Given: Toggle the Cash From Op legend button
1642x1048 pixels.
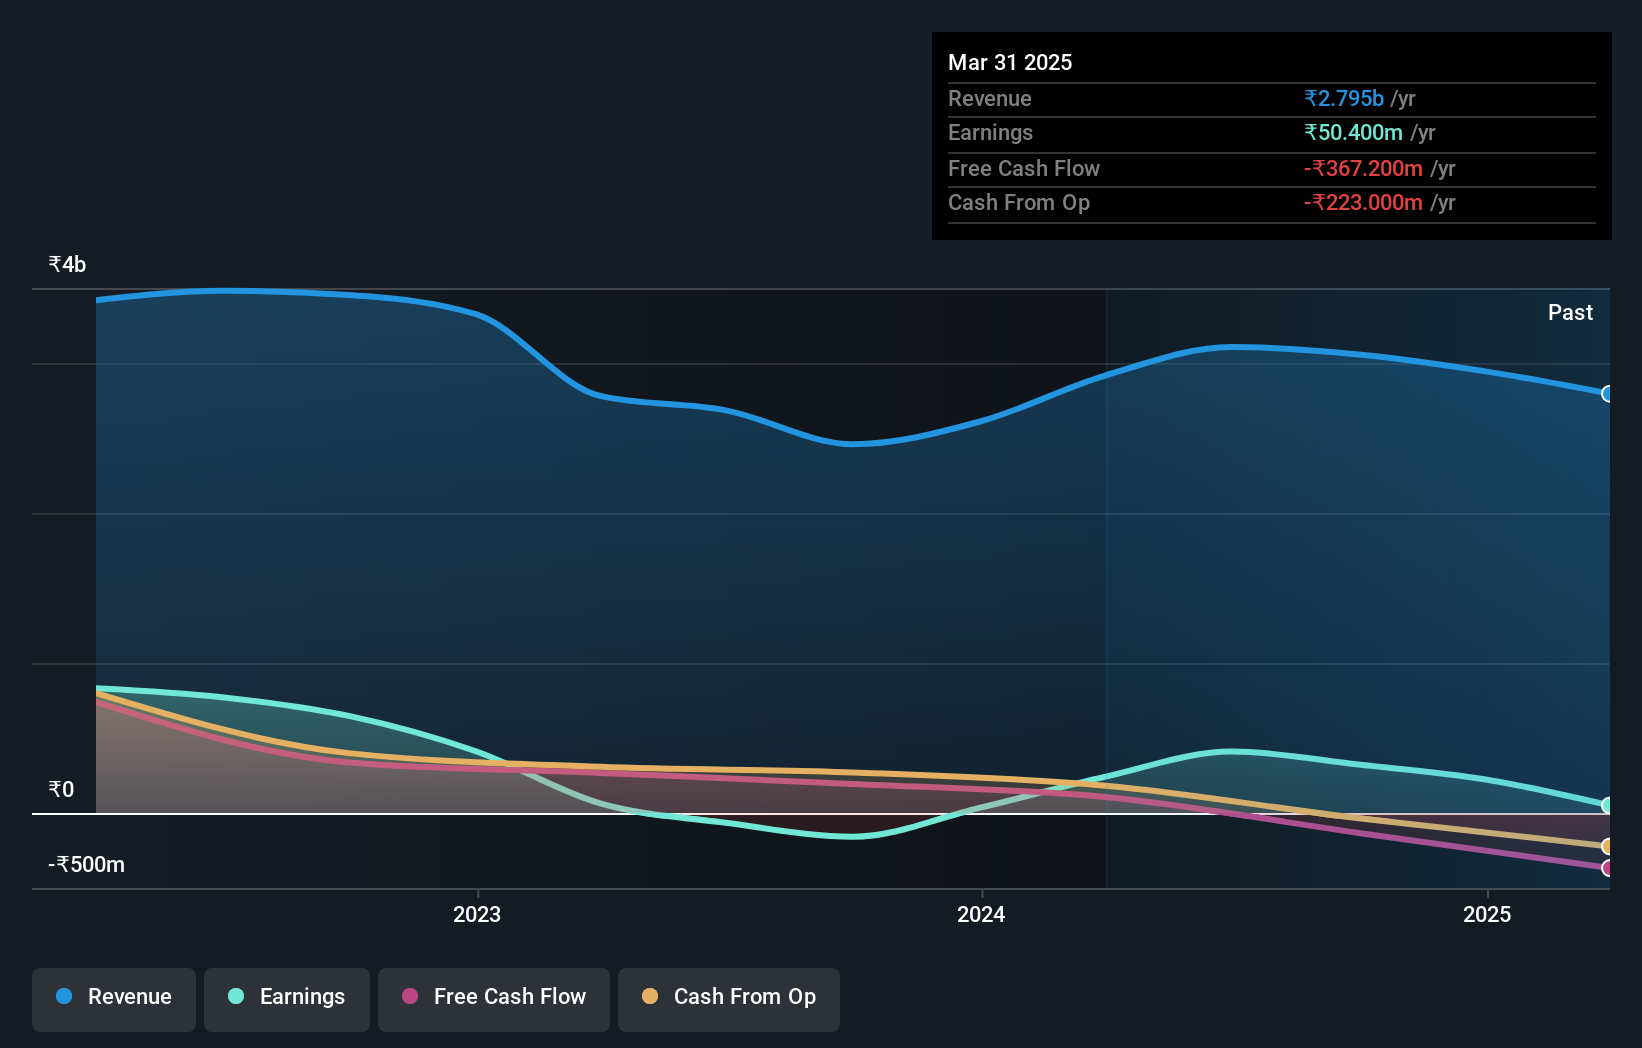Looking at the screenshot, I should click(729, 999).
